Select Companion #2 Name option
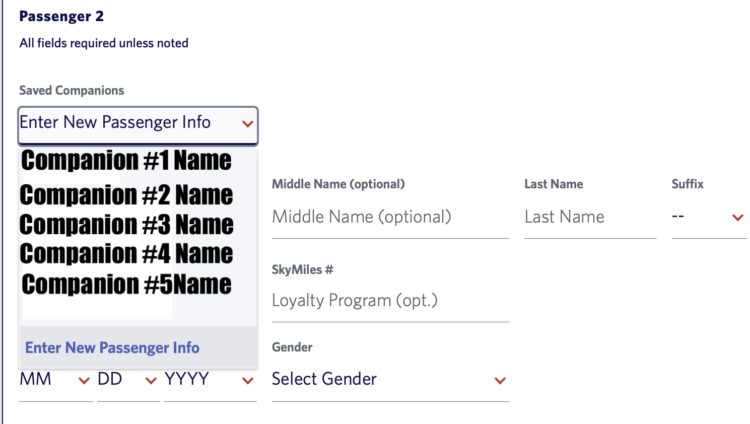The height and width of the screenshot is (424, 750). pos(126,194)
